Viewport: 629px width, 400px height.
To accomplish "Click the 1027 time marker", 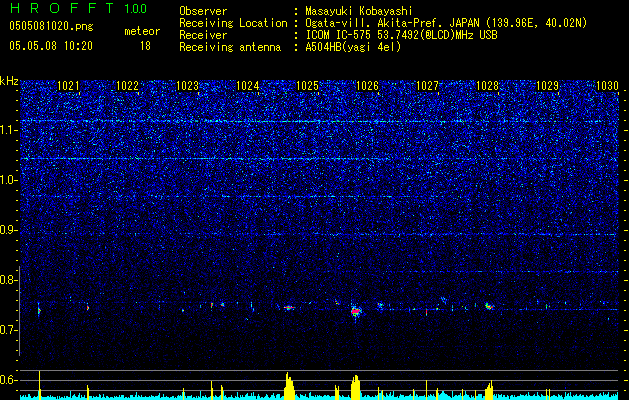I will [x=428, y=86].
